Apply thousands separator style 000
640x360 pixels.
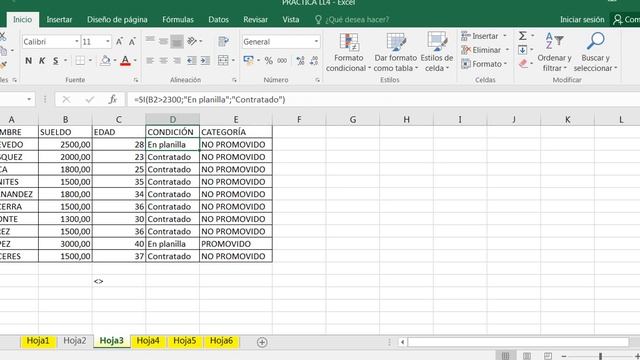(x=282, y=61)
